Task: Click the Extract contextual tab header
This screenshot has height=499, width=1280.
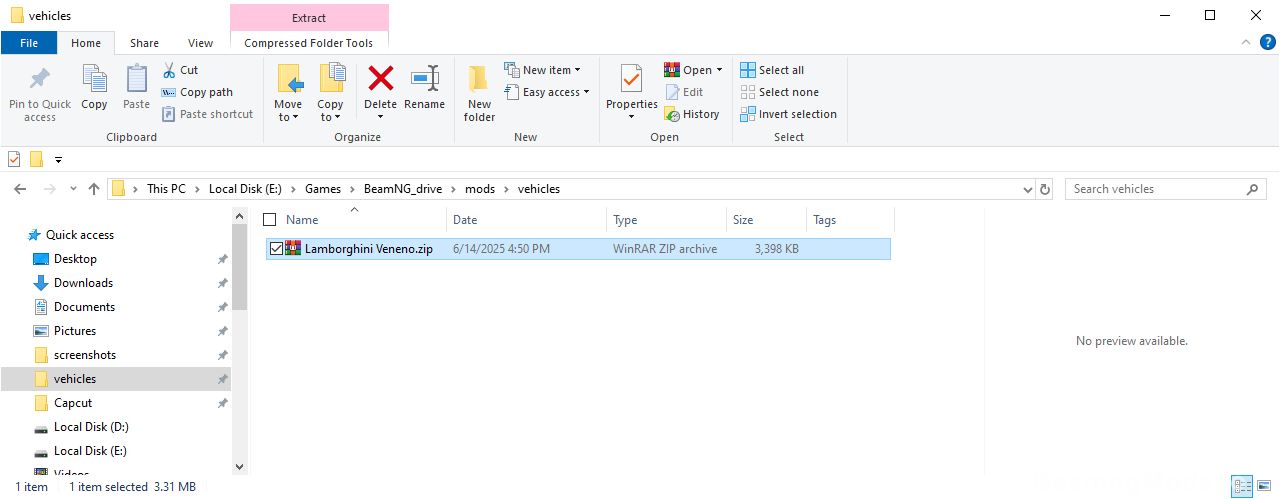Action: pyautogui.click(x=309, y=18)
